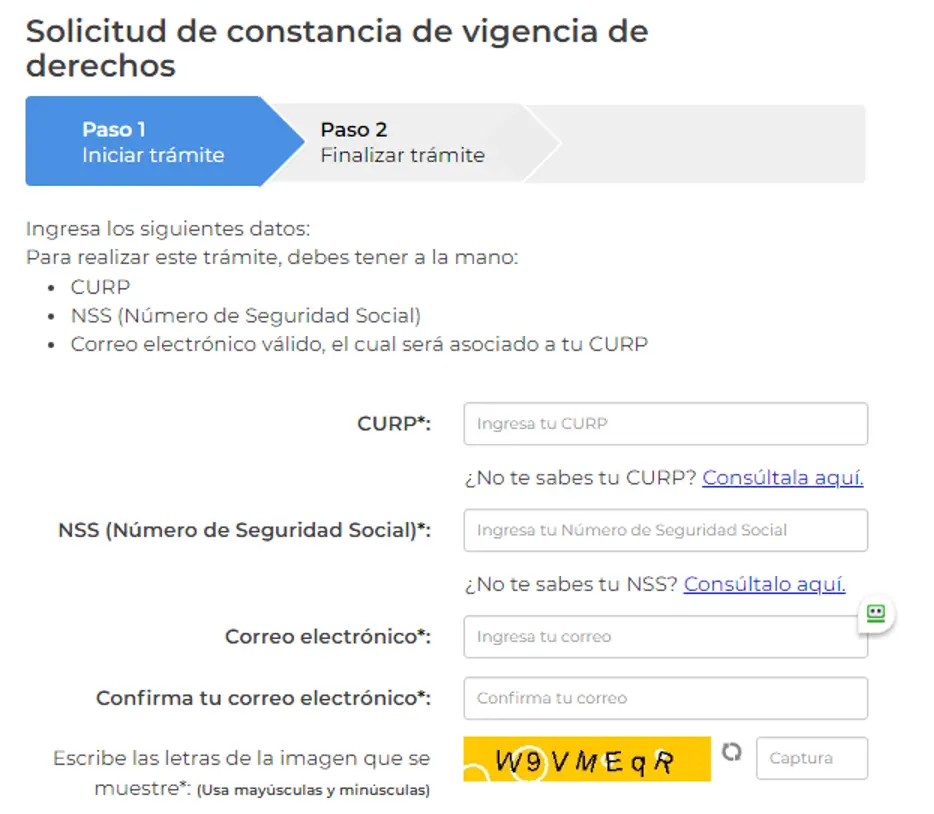The image size is (934, 814).
Task: Switch to Paso 2 Finalizar trámite
Action: tap(400, 142)
